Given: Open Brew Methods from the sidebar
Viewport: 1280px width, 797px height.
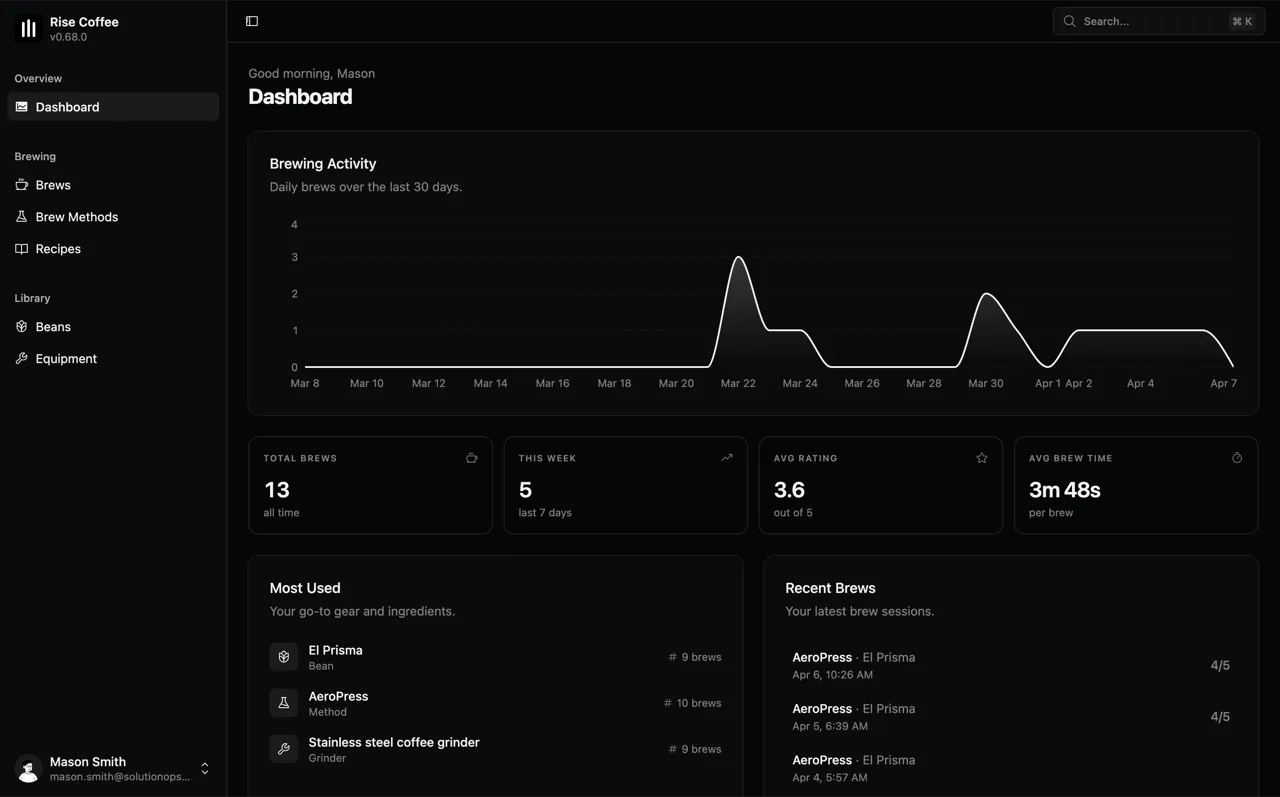Looking at the screenshot, I should pos(76,217).
